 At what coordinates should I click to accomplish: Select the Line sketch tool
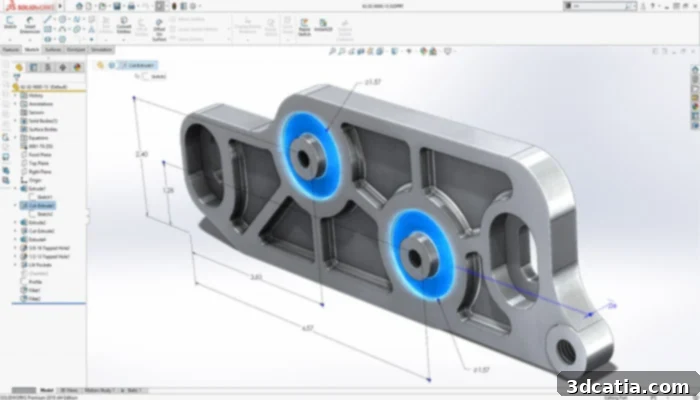click(48, 19)
